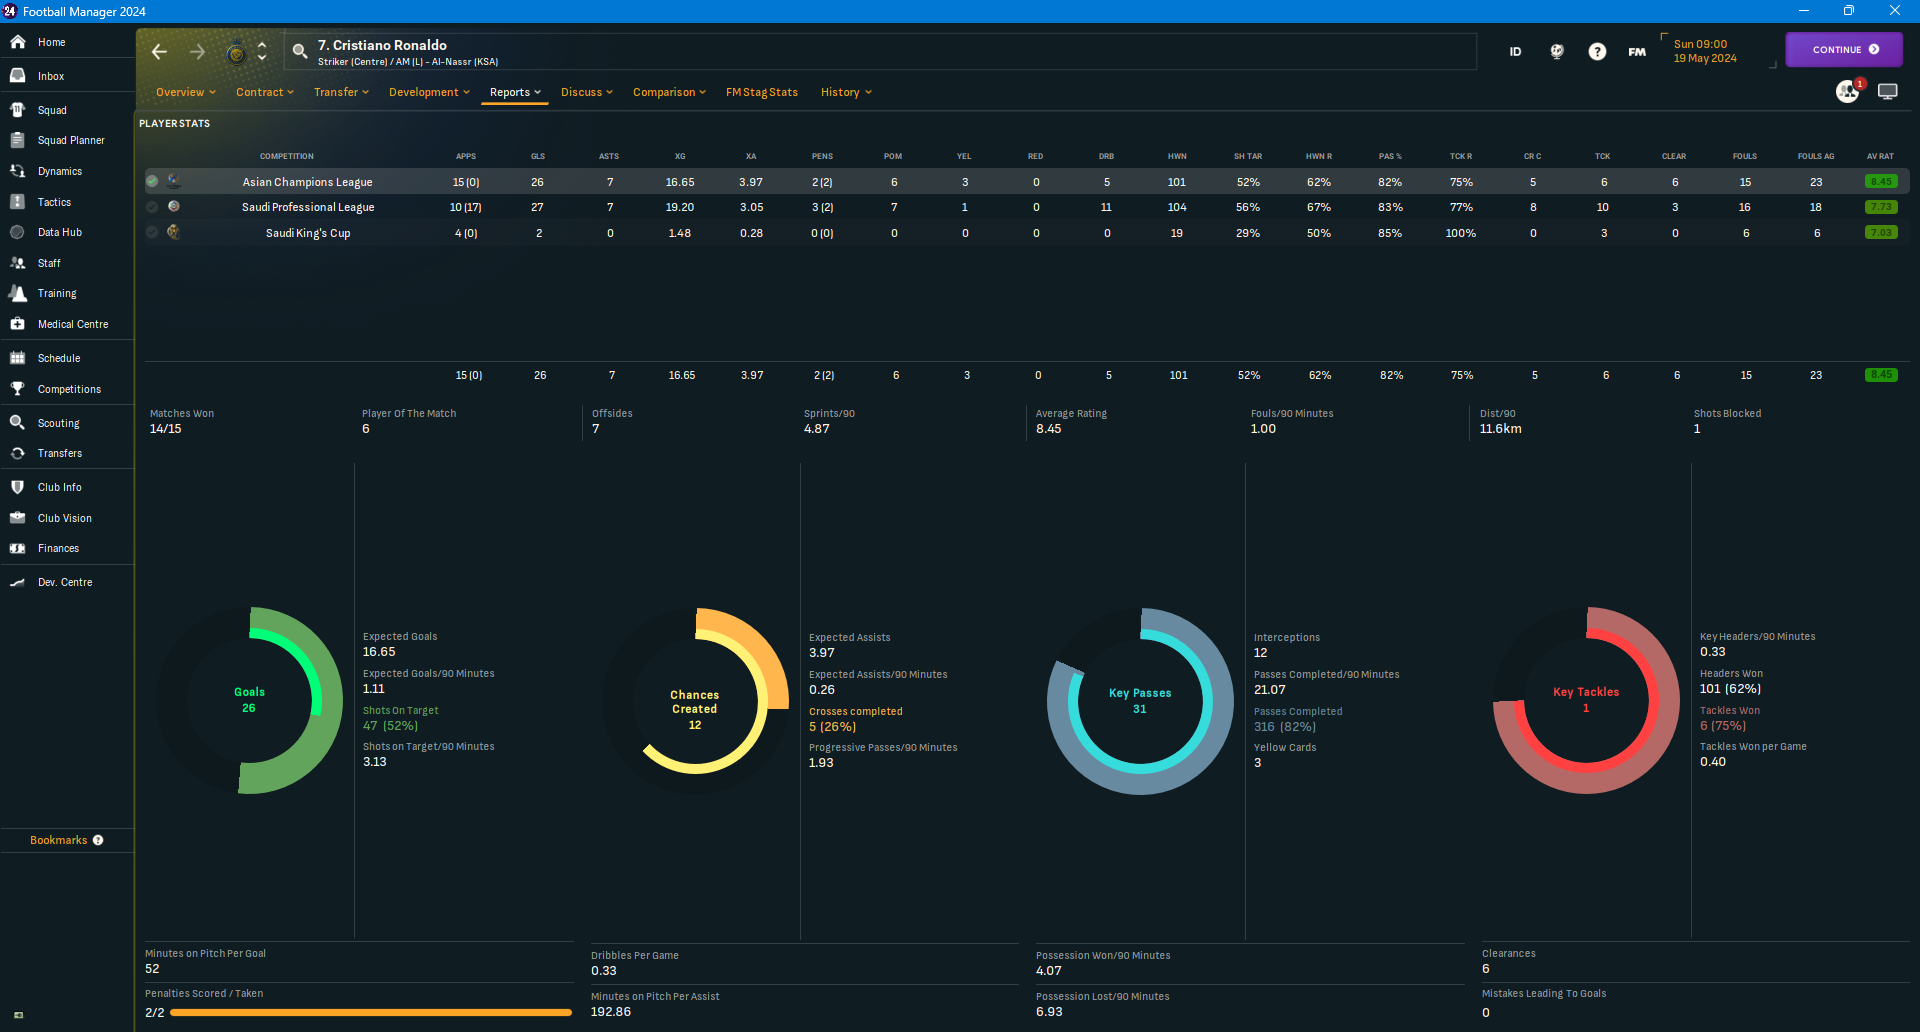Image resolution: width=1920 pixels, height=1032 pixels.
Task: Open the help question mark icon
Action: click(1597, 51)
